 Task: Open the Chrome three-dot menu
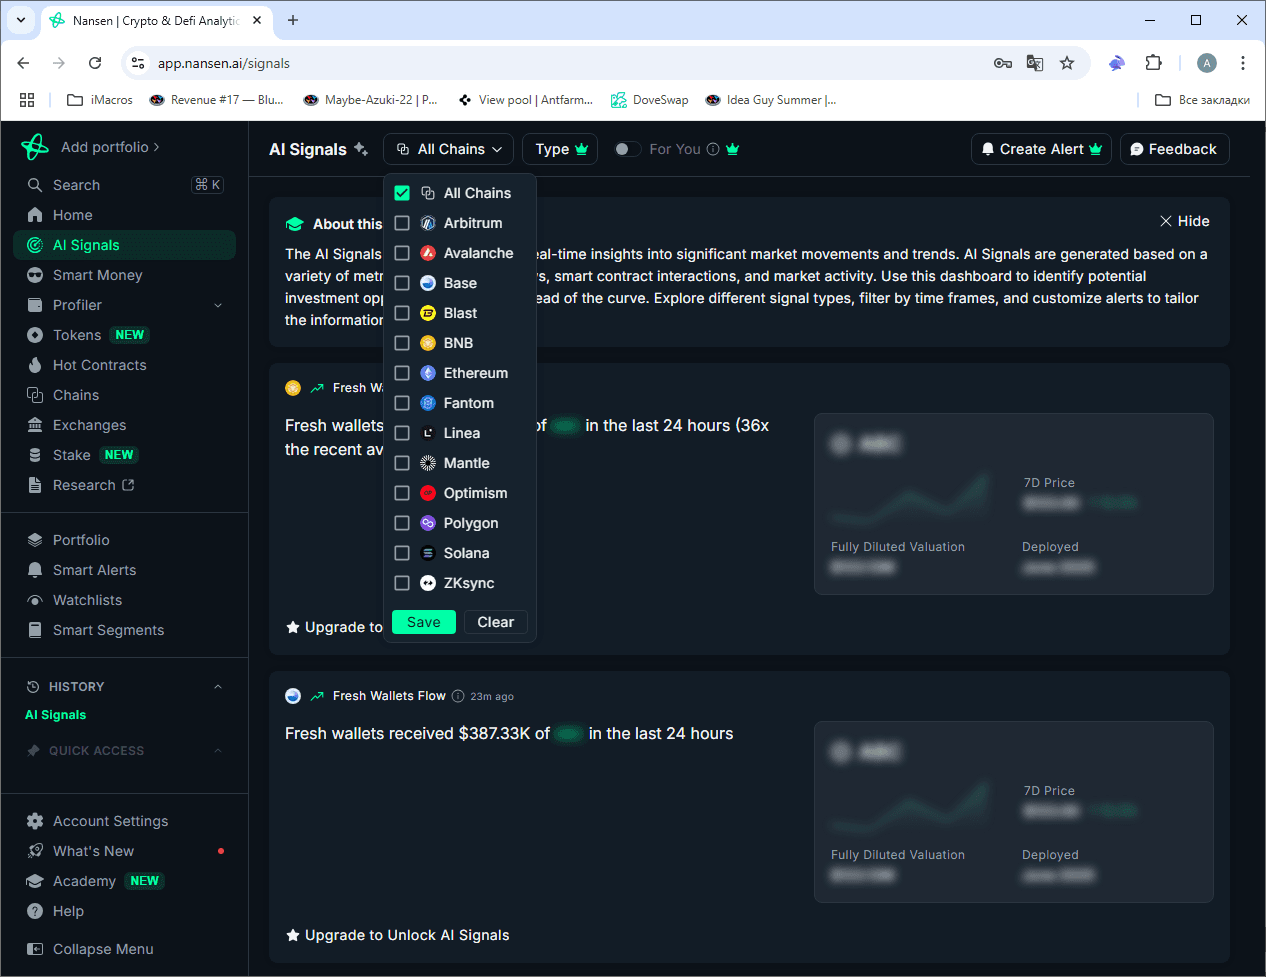point(1243,63)
